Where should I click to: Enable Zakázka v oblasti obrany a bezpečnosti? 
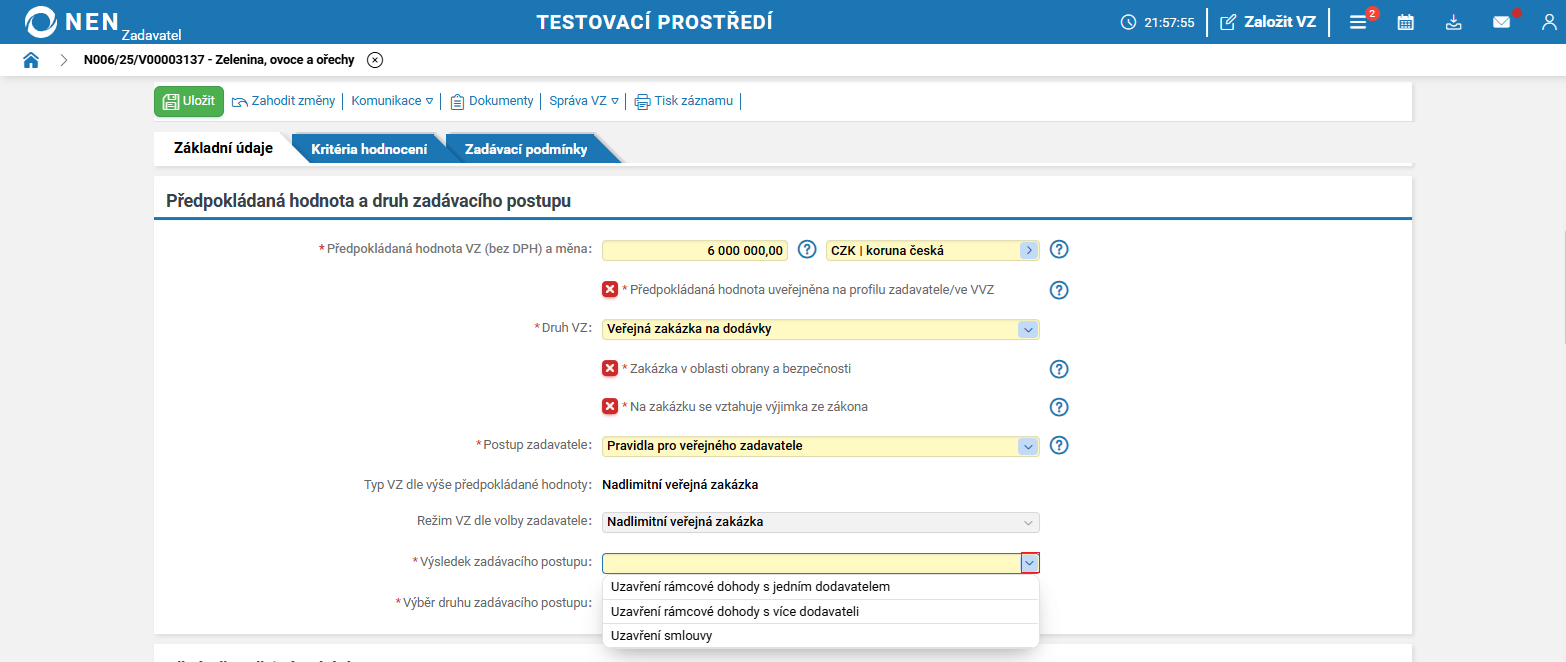[609, 367]
